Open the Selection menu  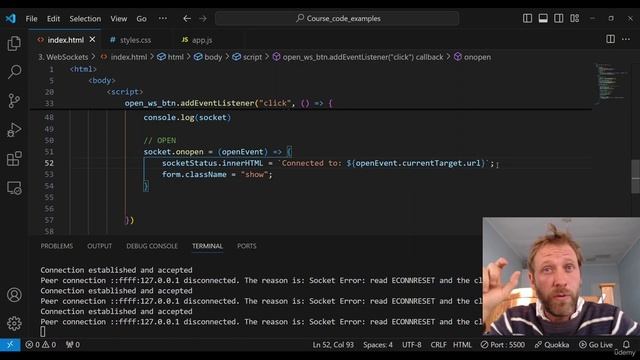click(x=85, y=19)
